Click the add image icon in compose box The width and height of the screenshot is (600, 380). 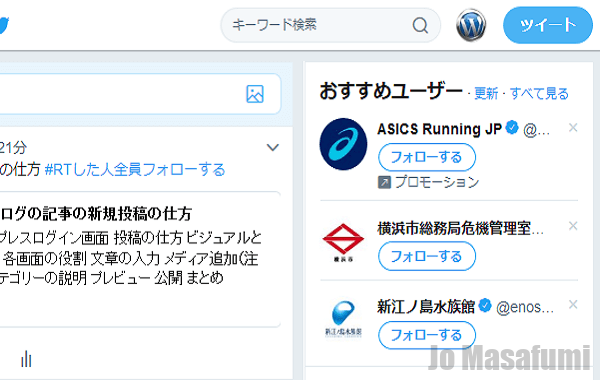point(255,94)
